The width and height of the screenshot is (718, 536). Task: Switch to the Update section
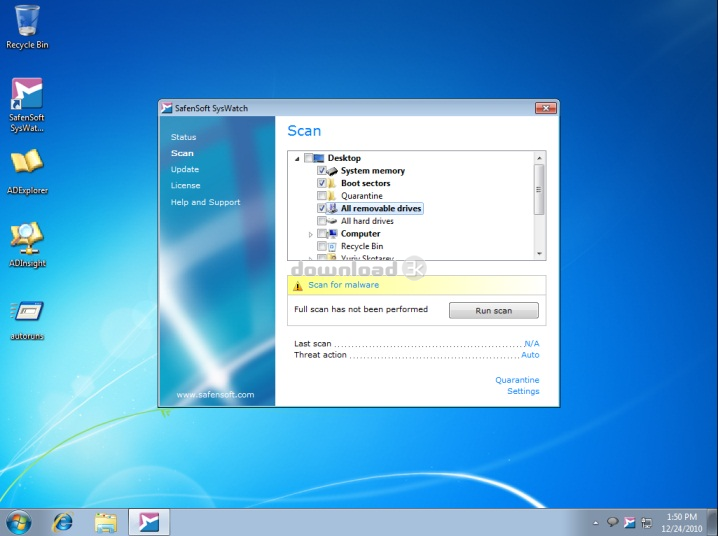pyautogui.click(x=185, y=169)
